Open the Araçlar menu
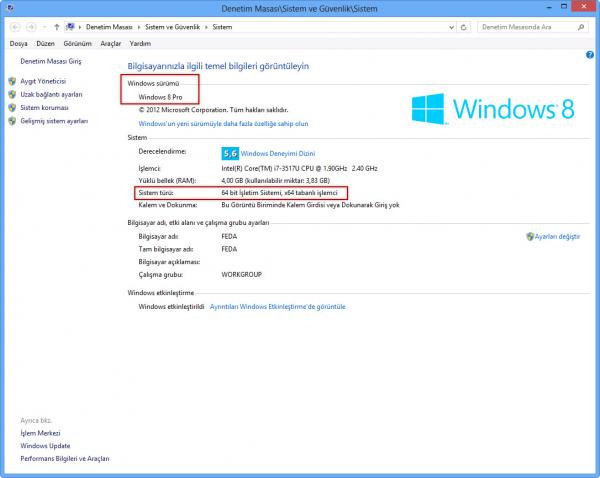The image size is (600, 478). coord(111,44)
